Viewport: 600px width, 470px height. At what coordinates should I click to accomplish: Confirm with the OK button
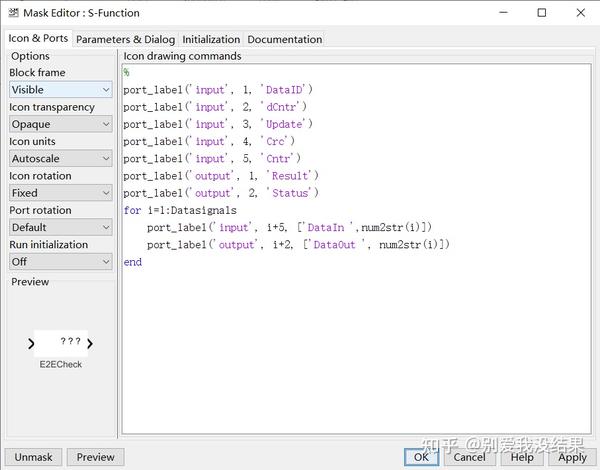tap(421, 457)
